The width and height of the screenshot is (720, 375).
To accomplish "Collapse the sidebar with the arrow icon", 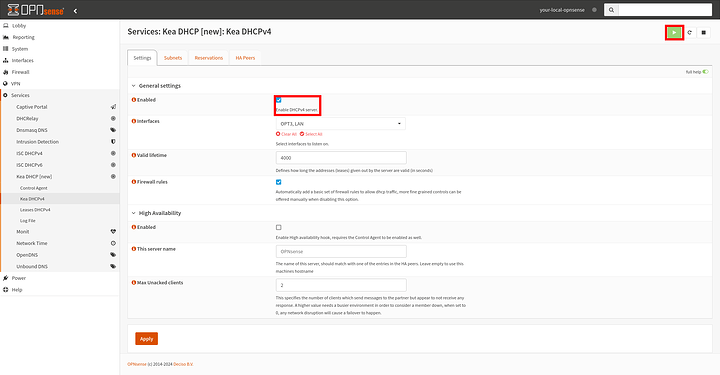I will coord(75,11).
